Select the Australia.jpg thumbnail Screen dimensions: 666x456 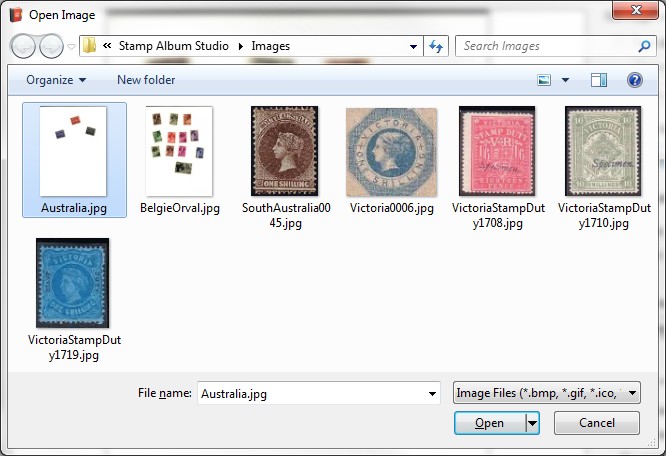73,151
